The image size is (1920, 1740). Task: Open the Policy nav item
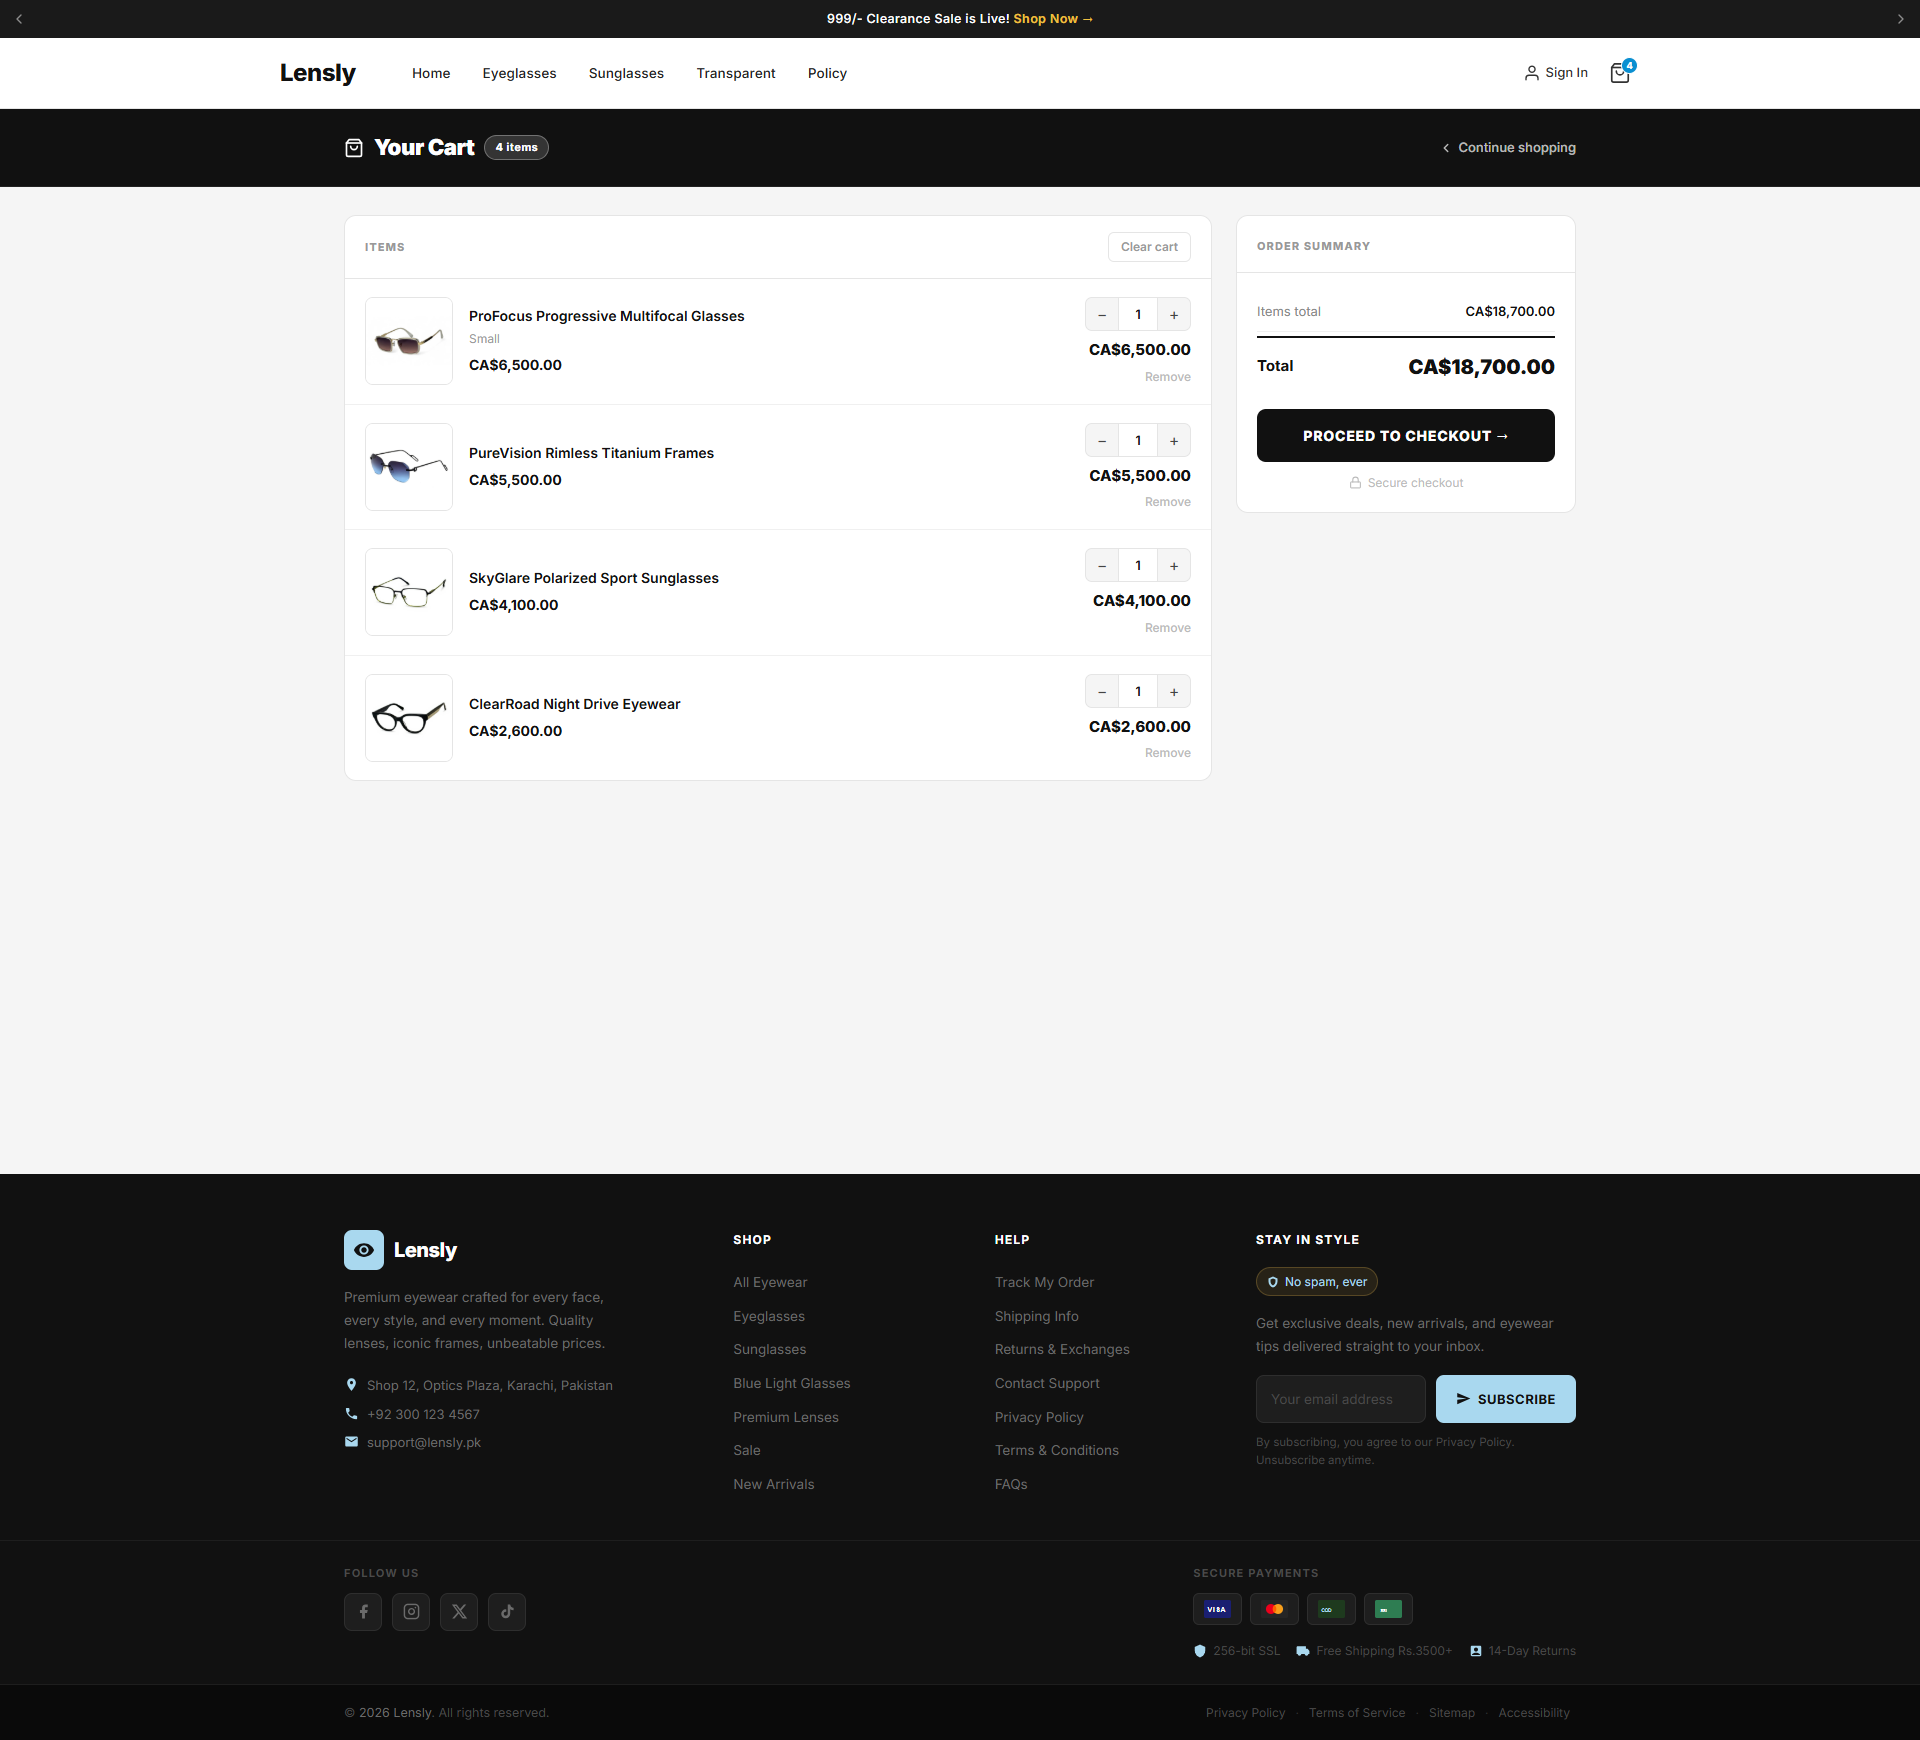pyautogui.click(x=827, y=73)
